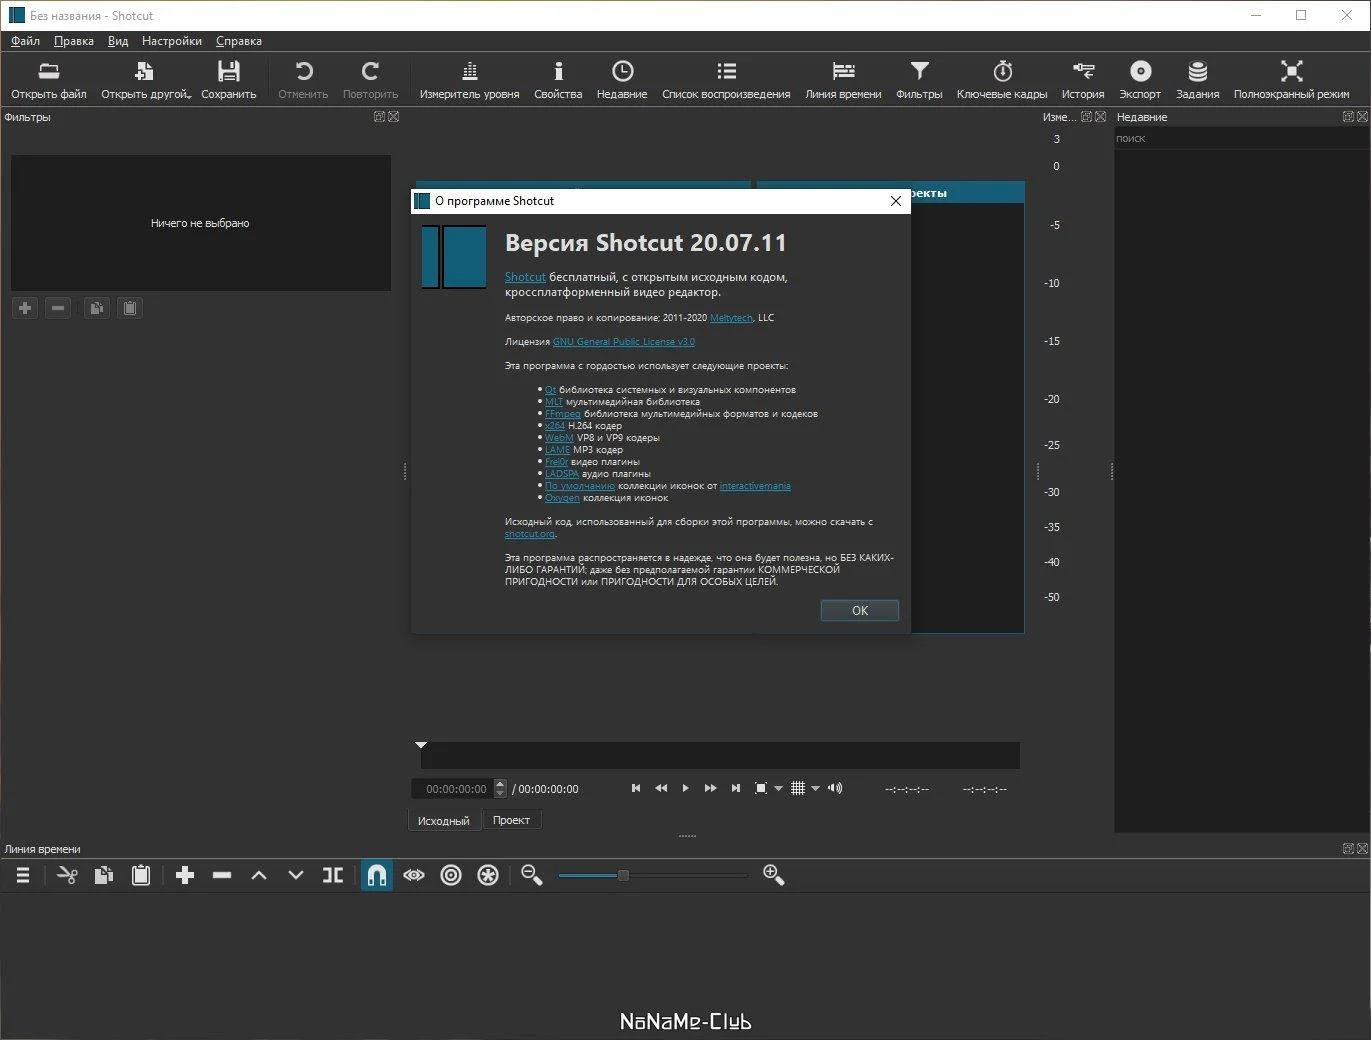1371x1040 pixels.
Task: Open the Задания jobs panel
Action: (x=1197, y=80)
